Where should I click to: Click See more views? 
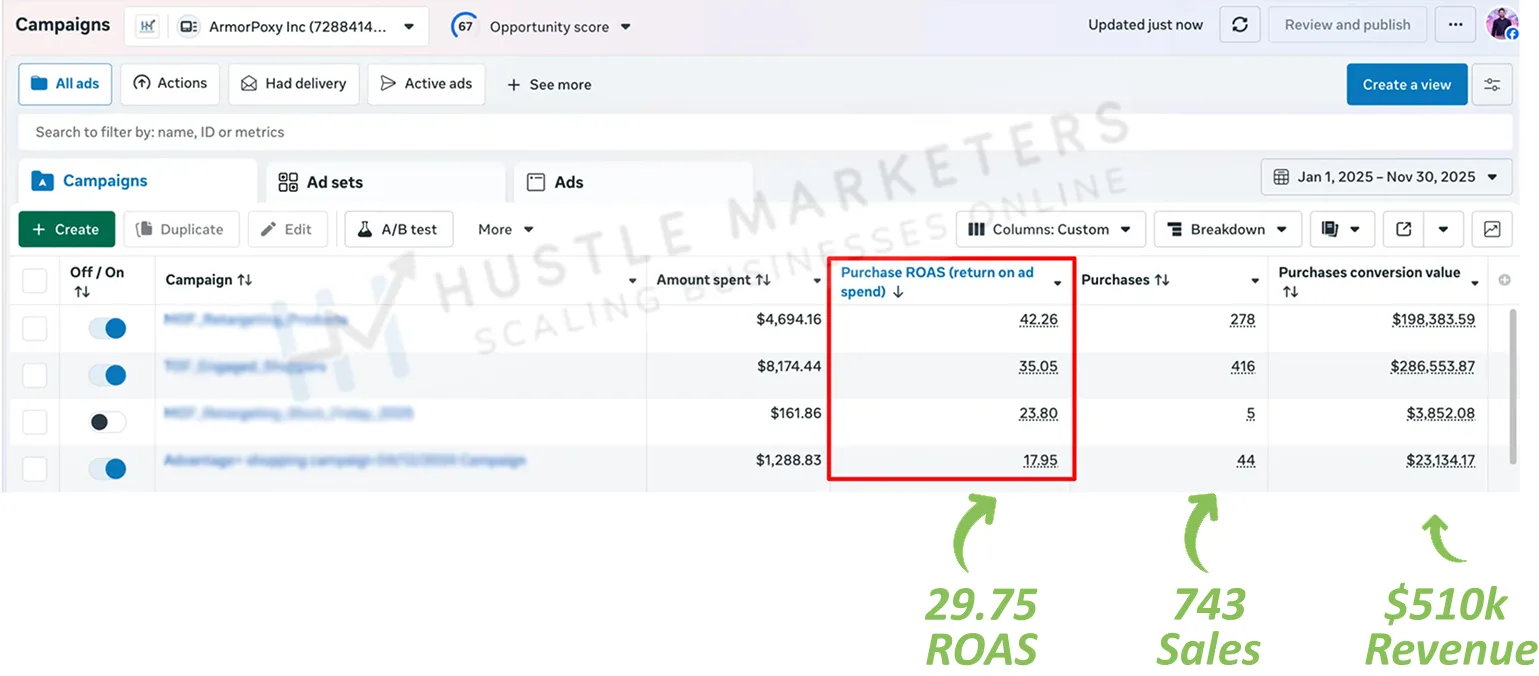pyautogui.click(x=549, y=85)
